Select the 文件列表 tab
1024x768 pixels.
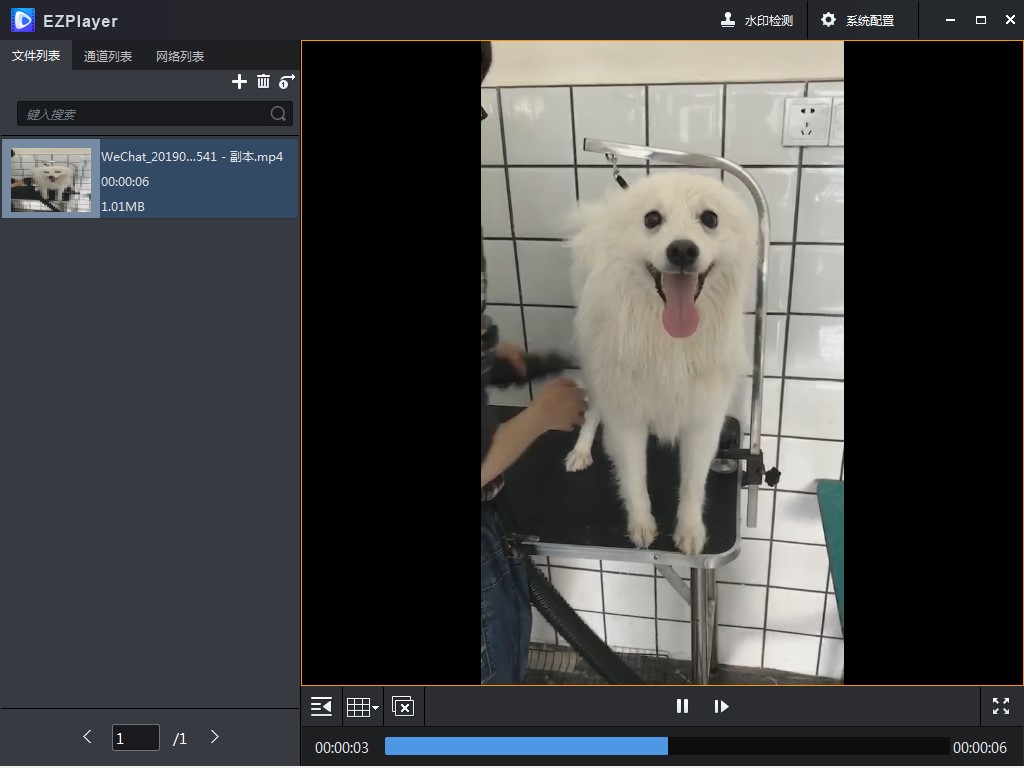pos(36,56)
